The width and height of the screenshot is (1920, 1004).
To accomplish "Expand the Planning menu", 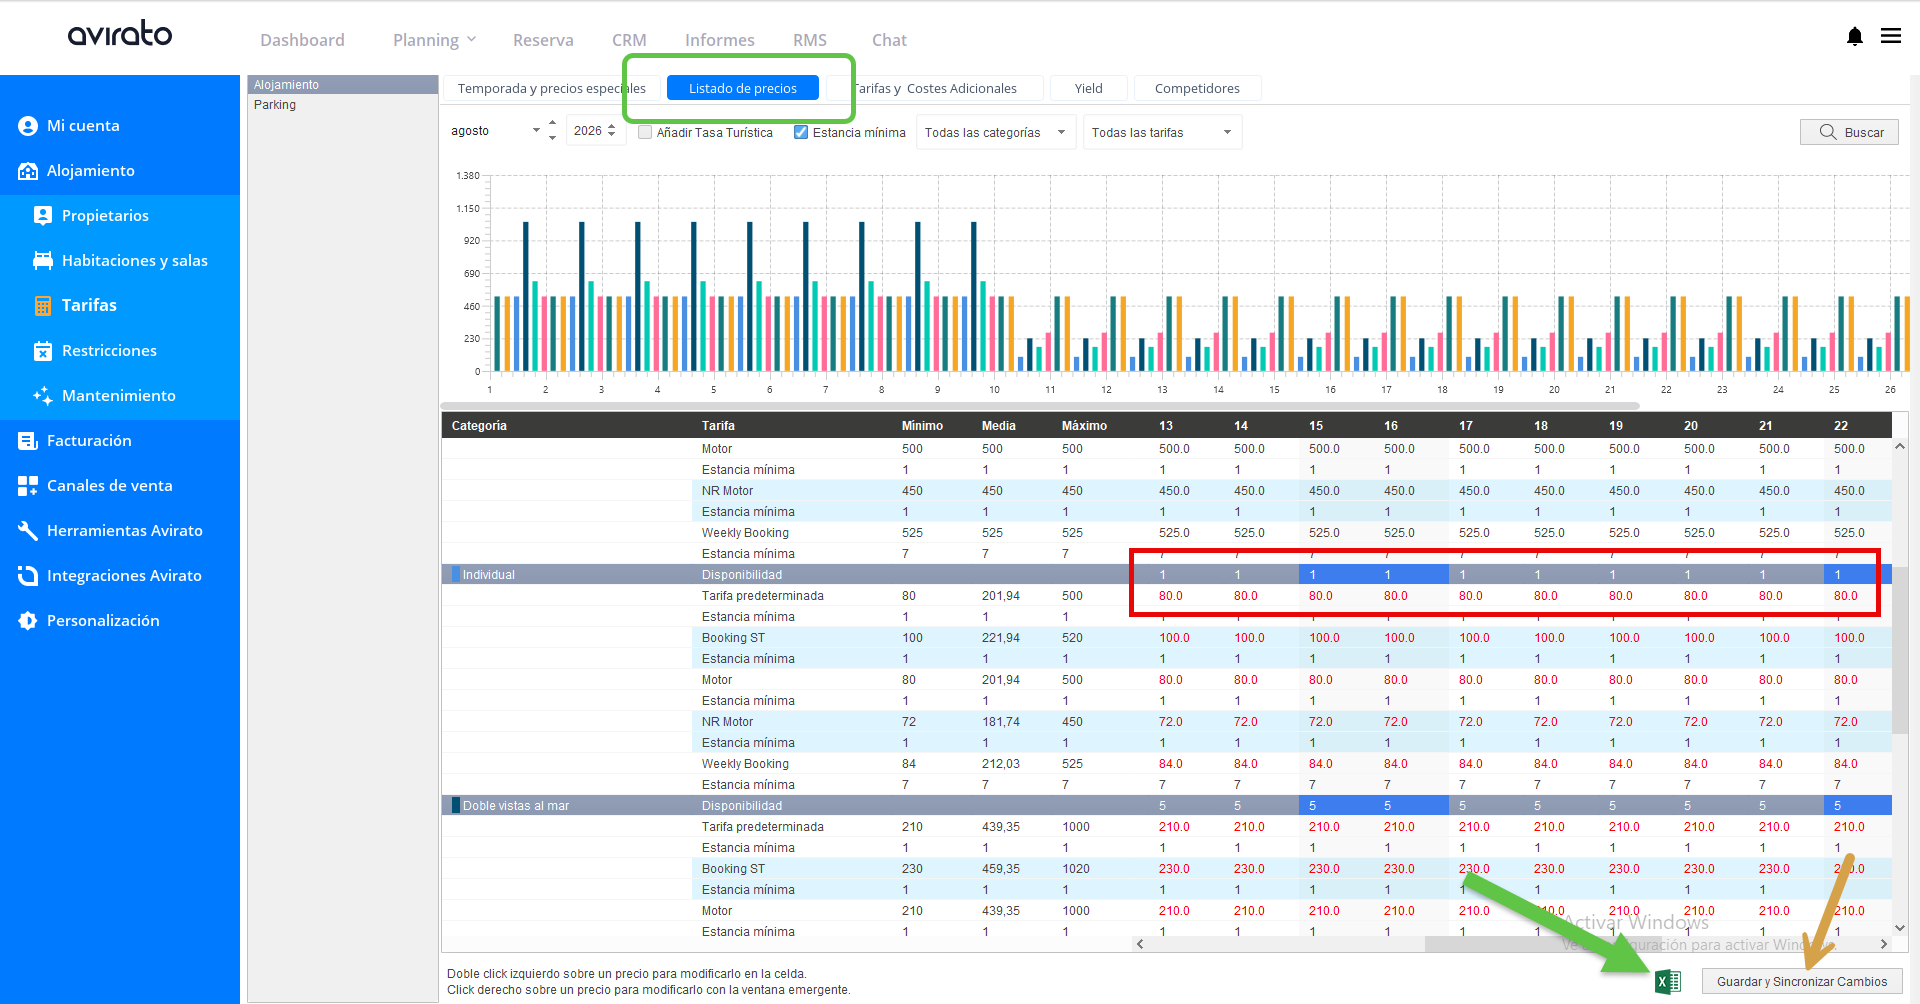I will pos(434,40).
